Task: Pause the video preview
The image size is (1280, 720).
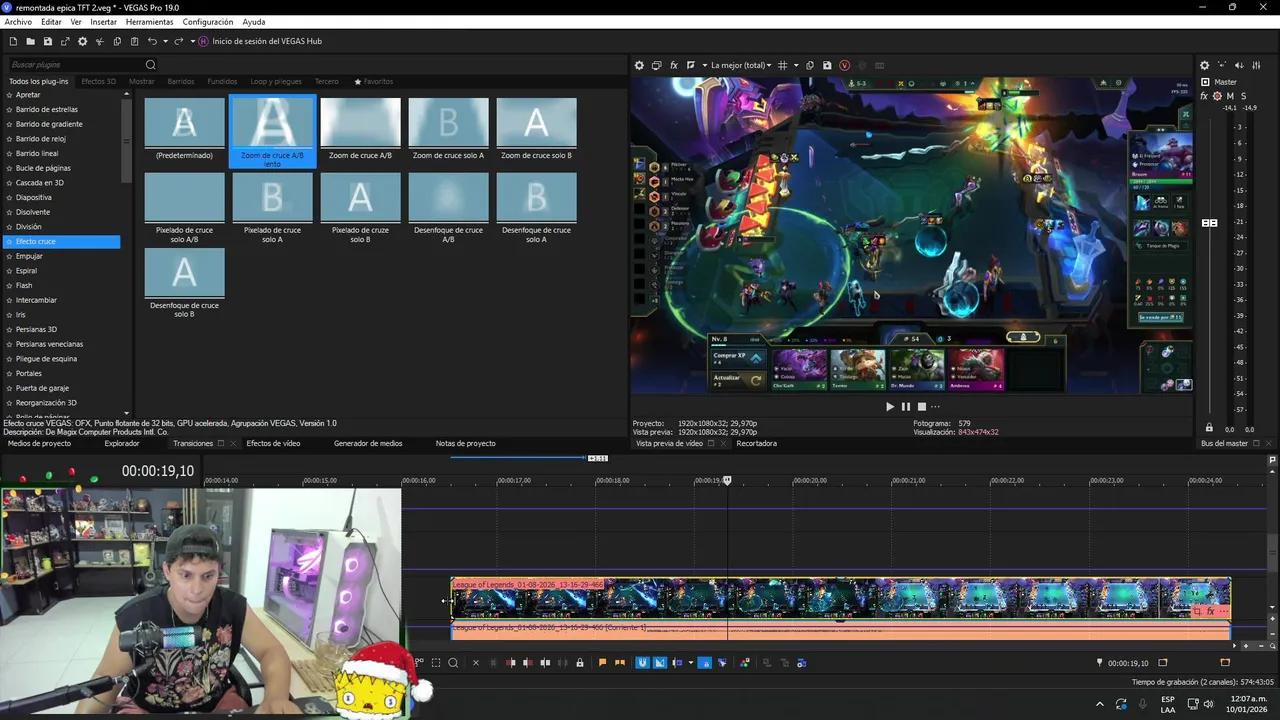Action: click(906, 407)
